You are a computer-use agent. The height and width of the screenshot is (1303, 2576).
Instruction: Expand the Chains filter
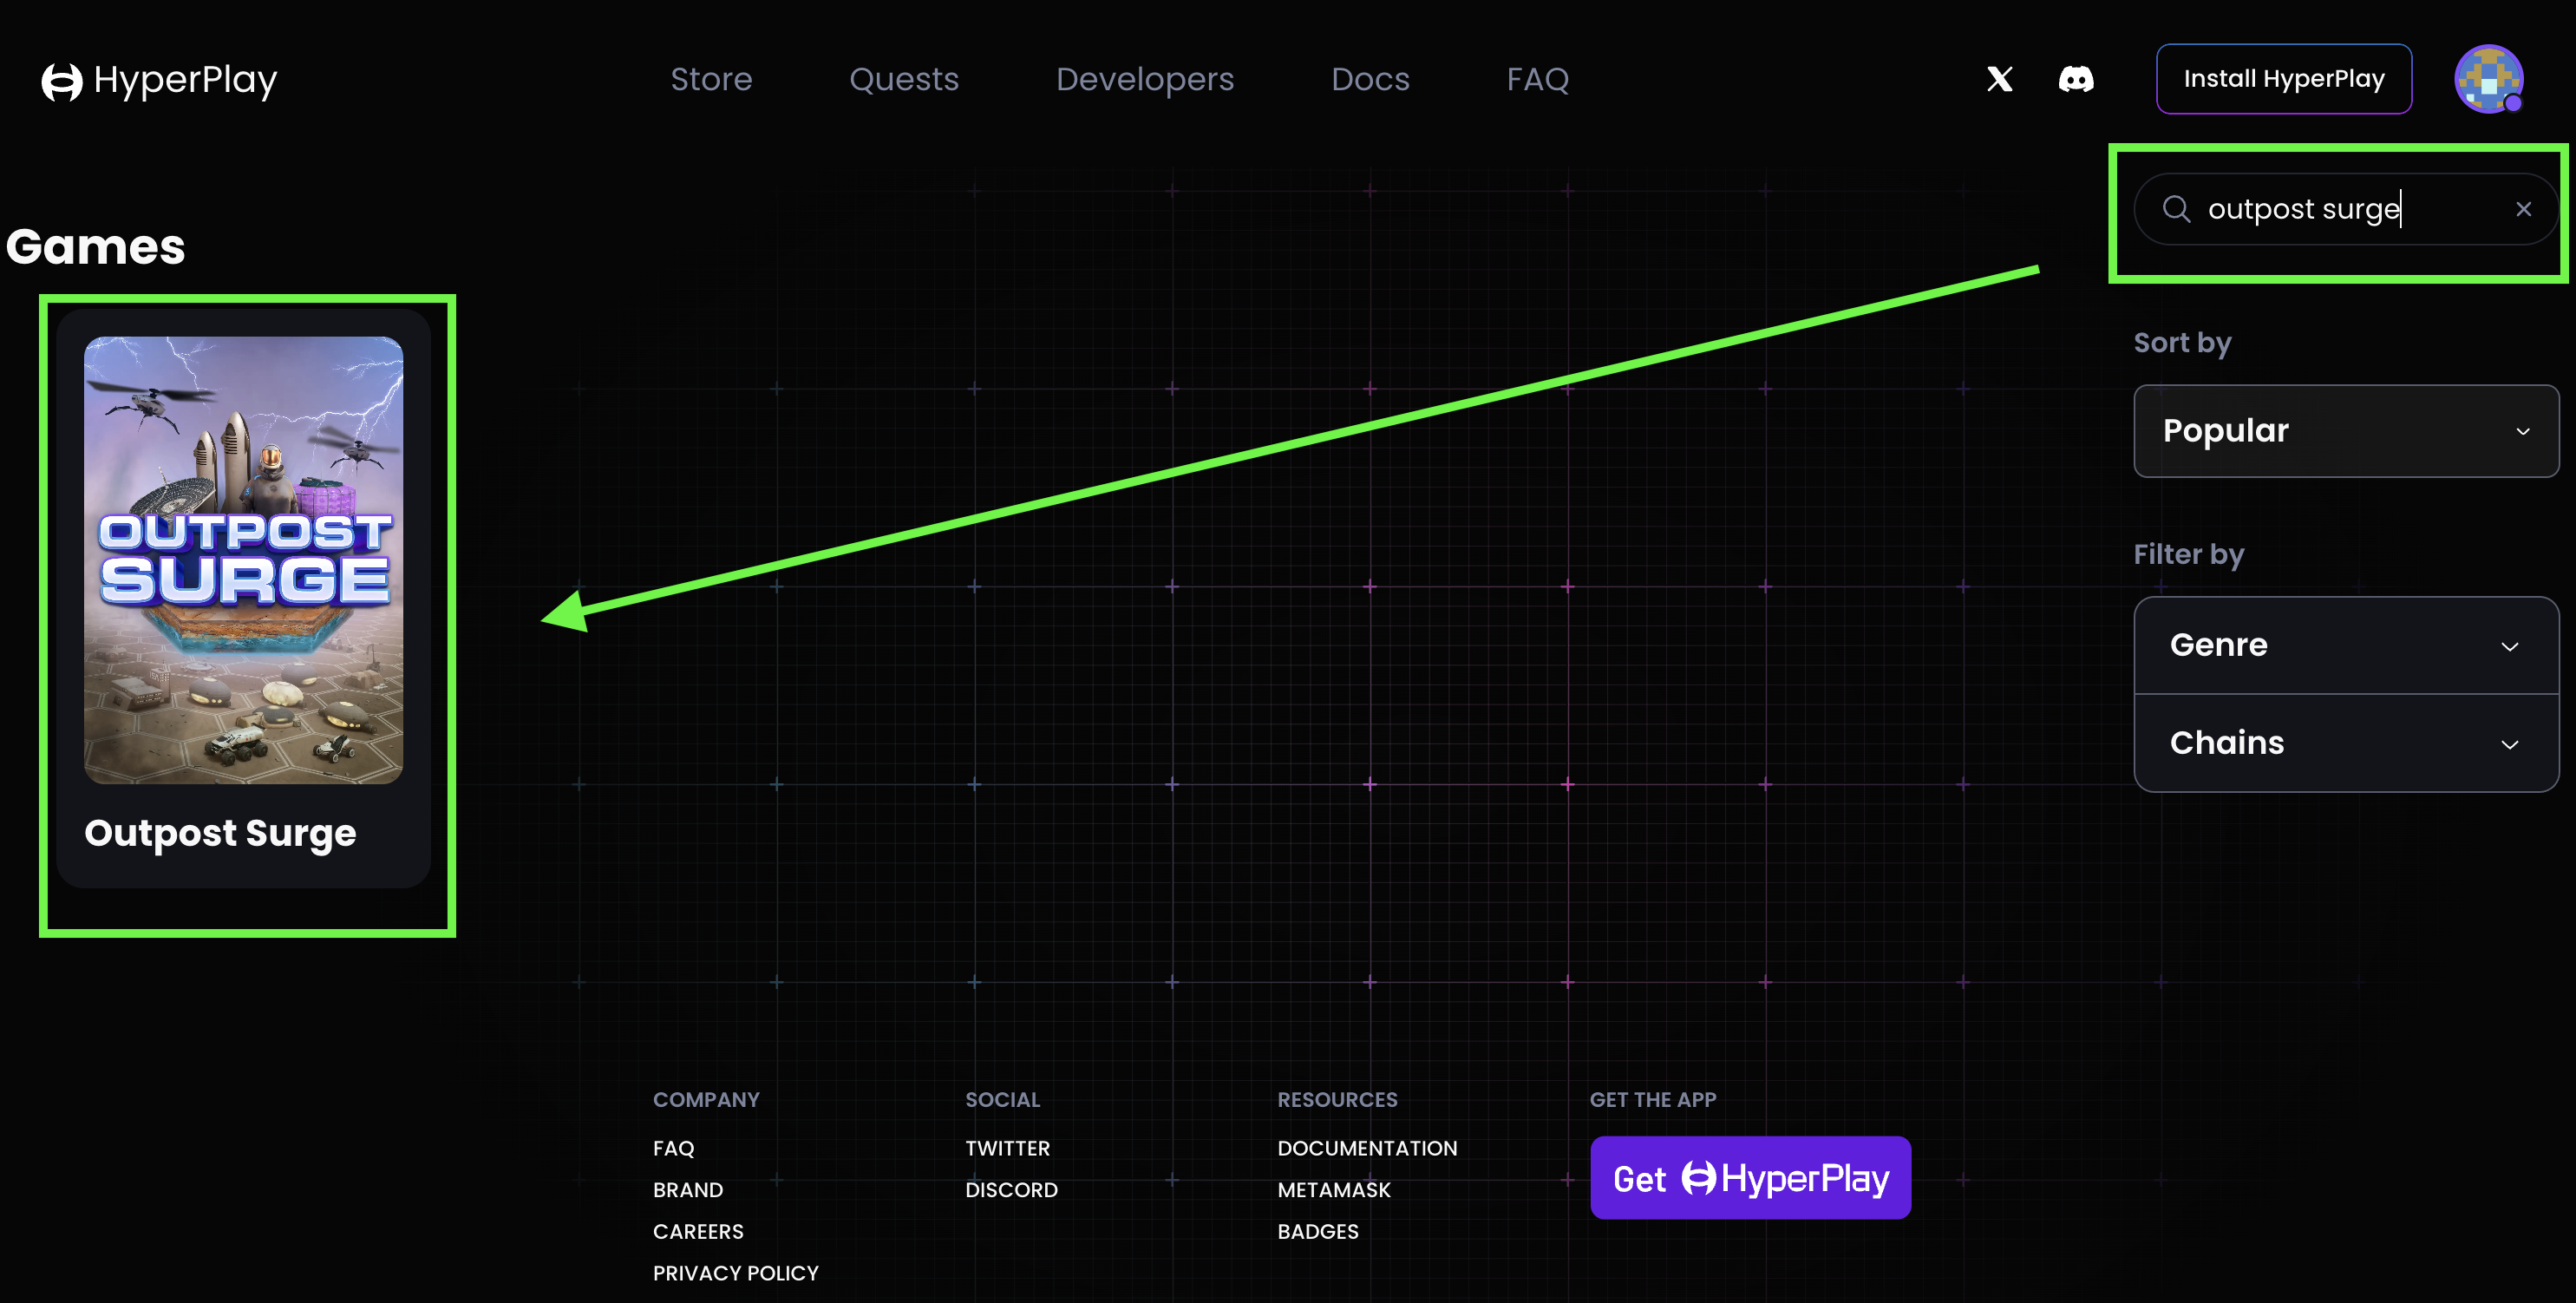[x=2345, y=743]
